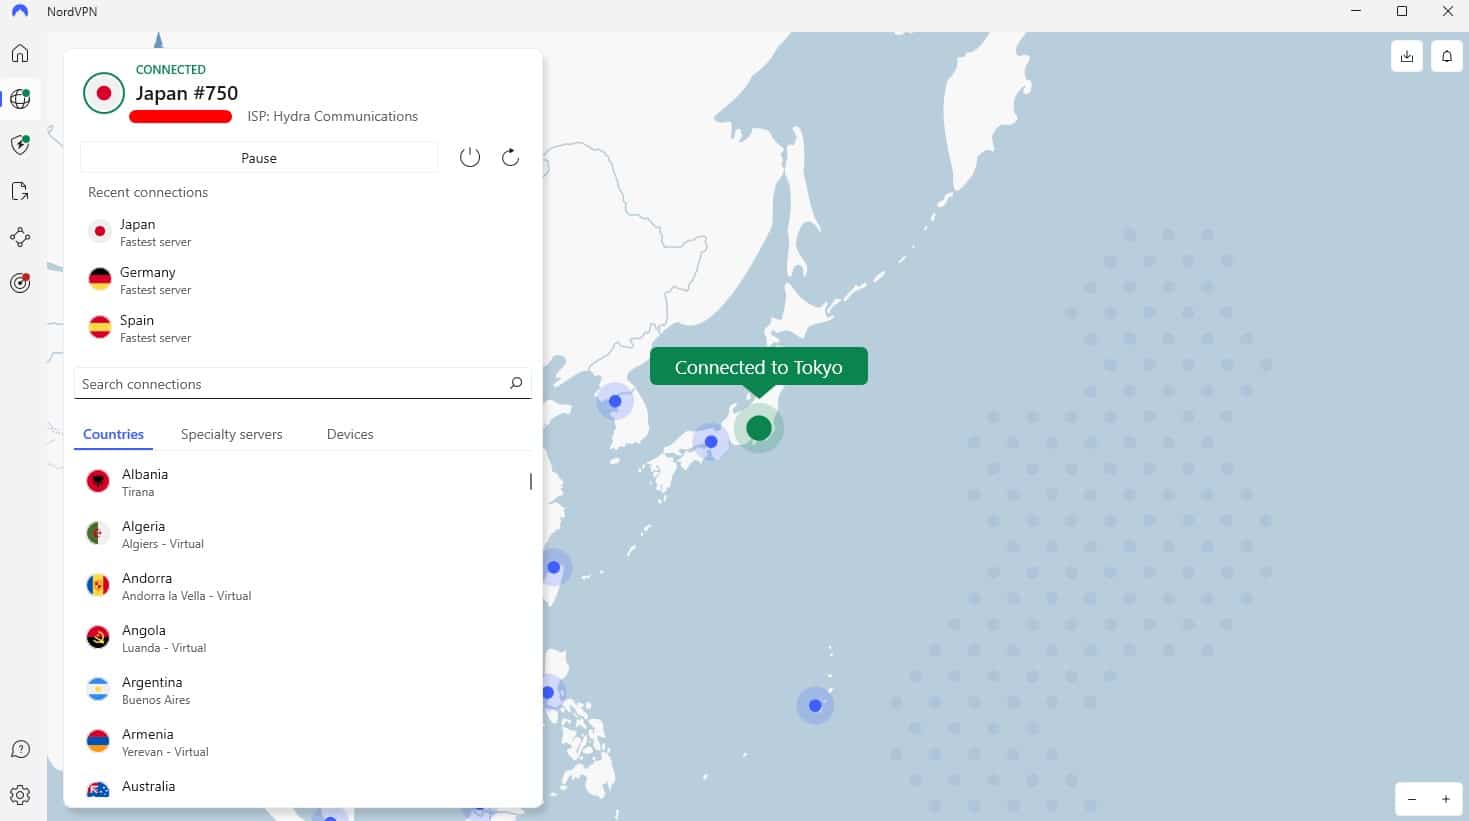This screenshot has height=821, width=1469.
Task: Select Albania Tirana list entry
Action: coord(302,482)
